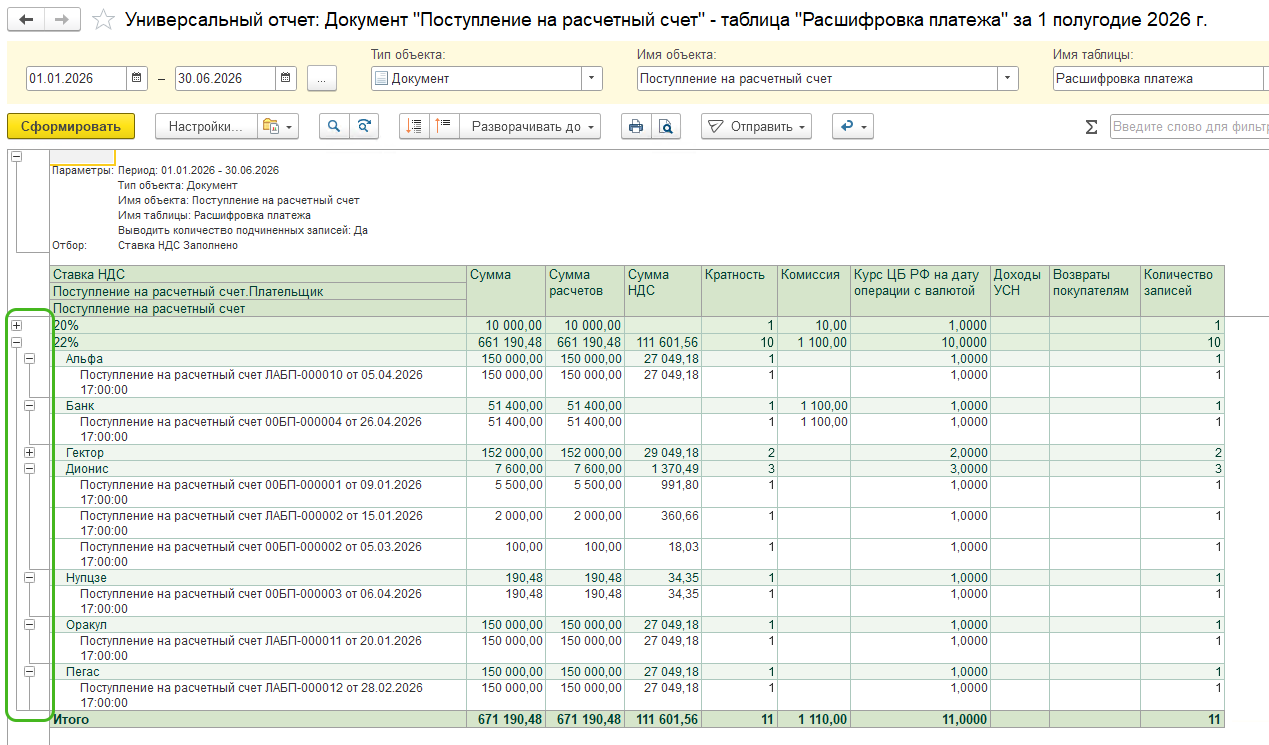Open the blue arrow navigation dropdown

tap(853, 126)
